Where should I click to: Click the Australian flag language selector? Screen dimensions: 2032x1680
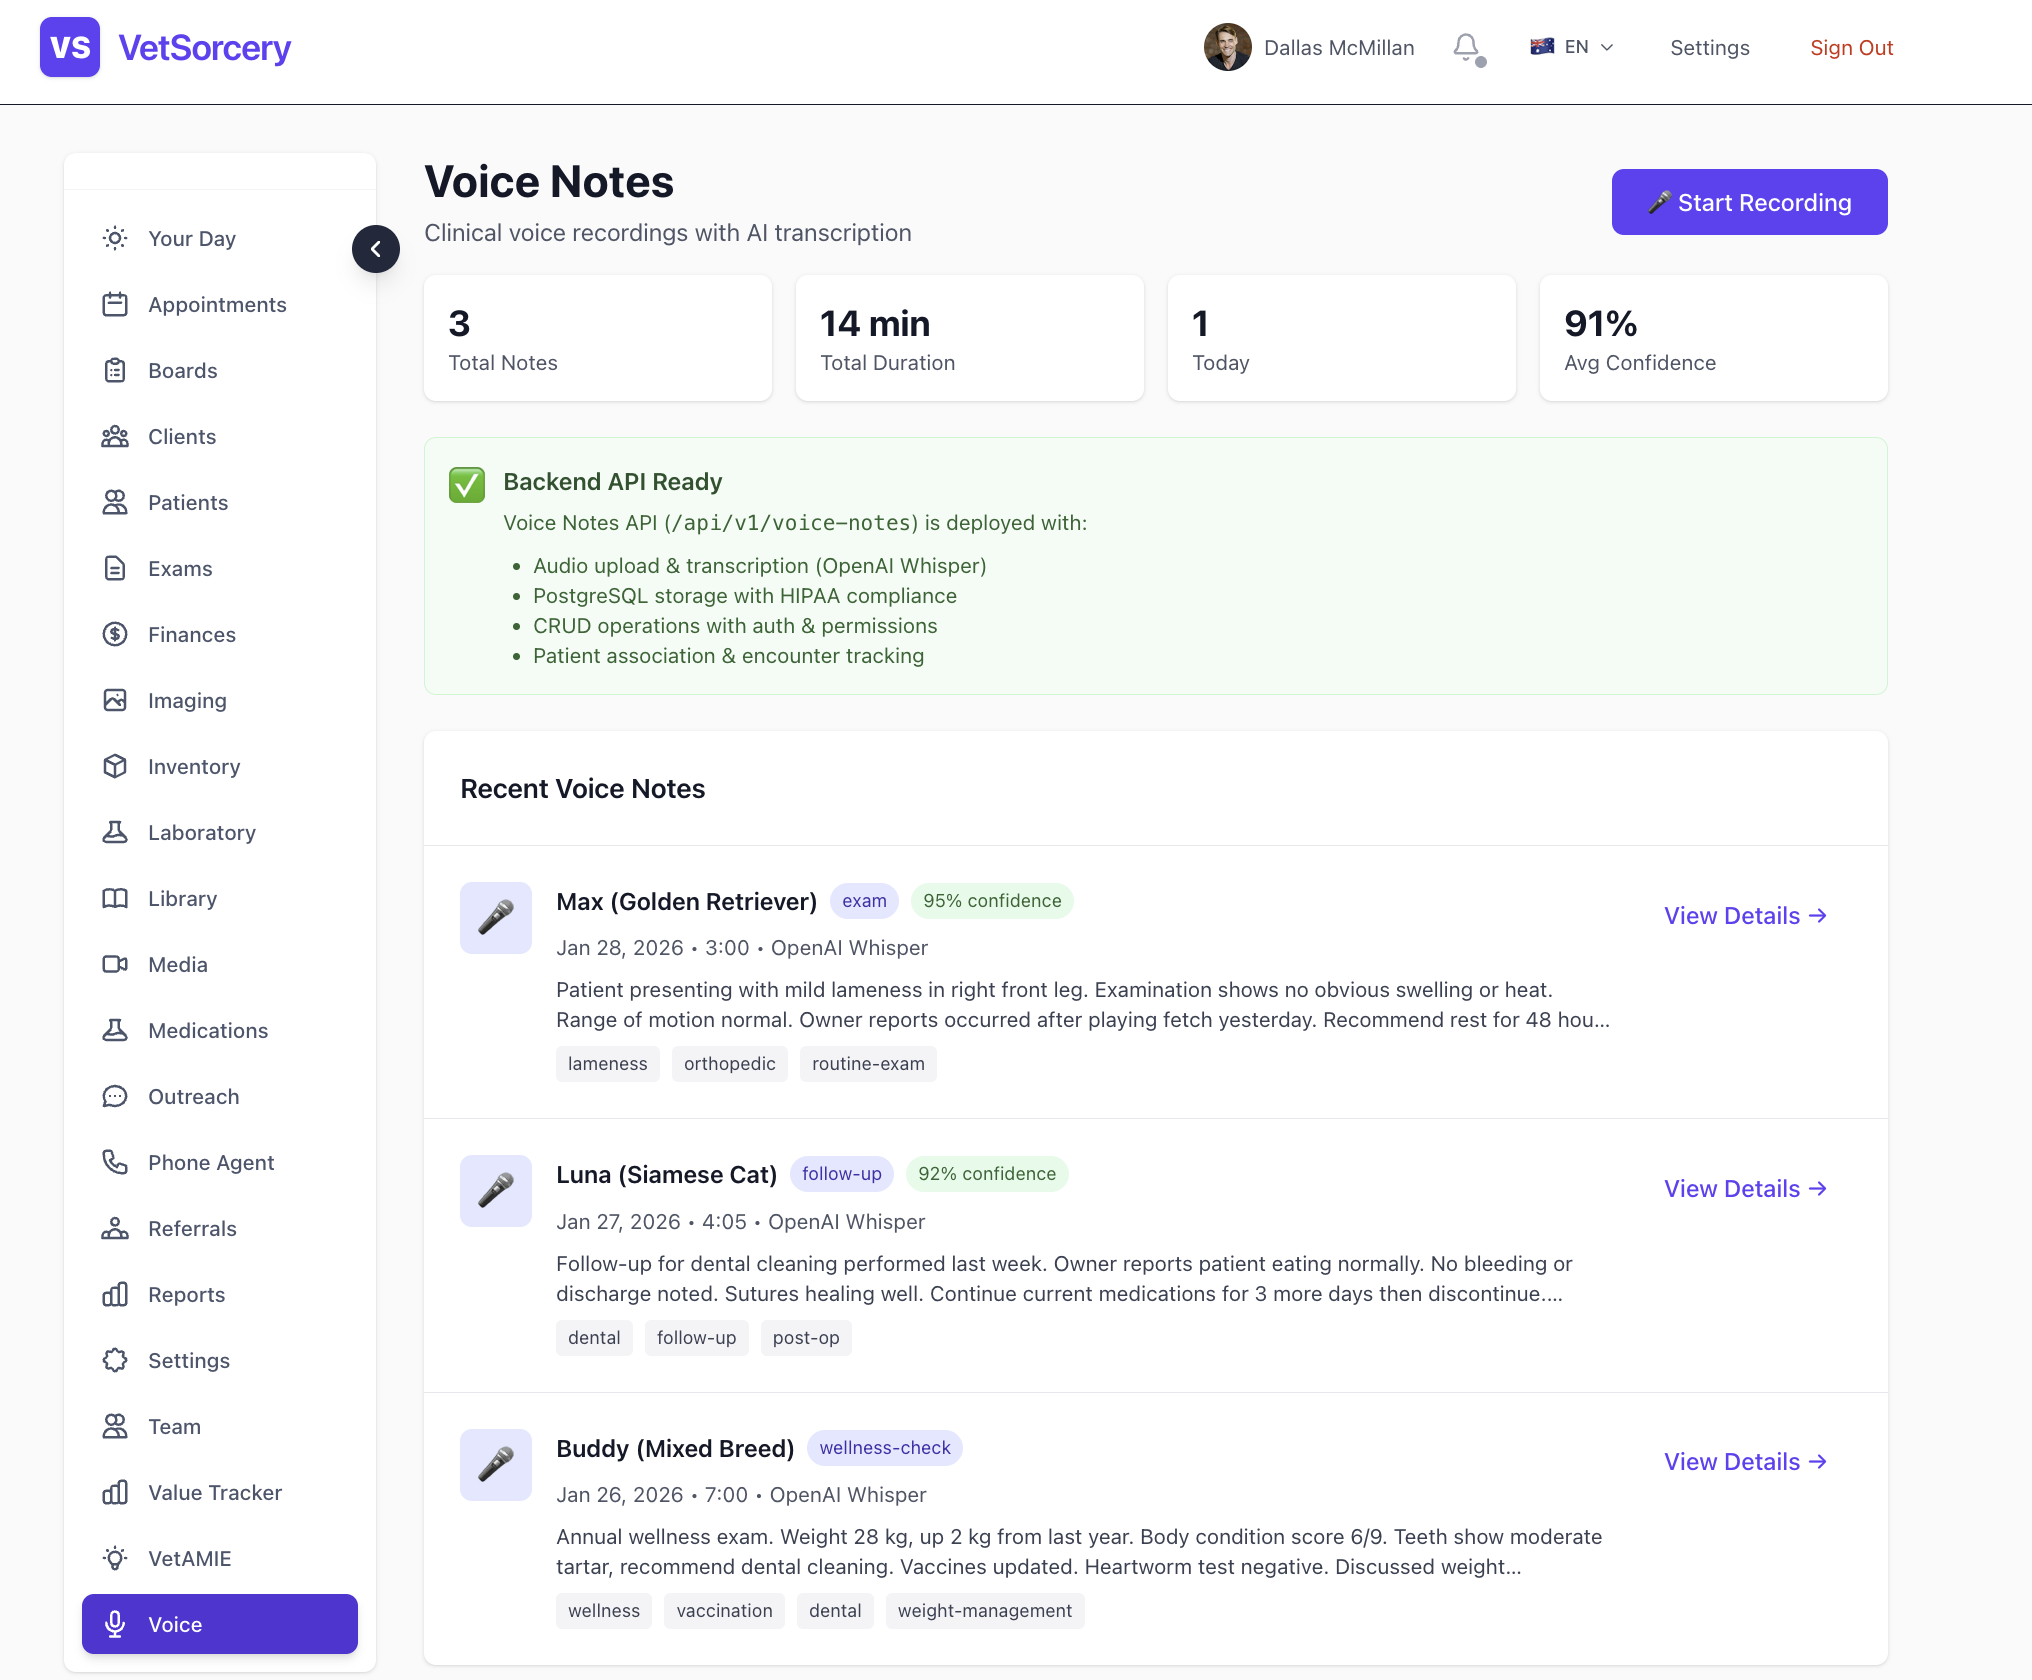click(1542, 46)
